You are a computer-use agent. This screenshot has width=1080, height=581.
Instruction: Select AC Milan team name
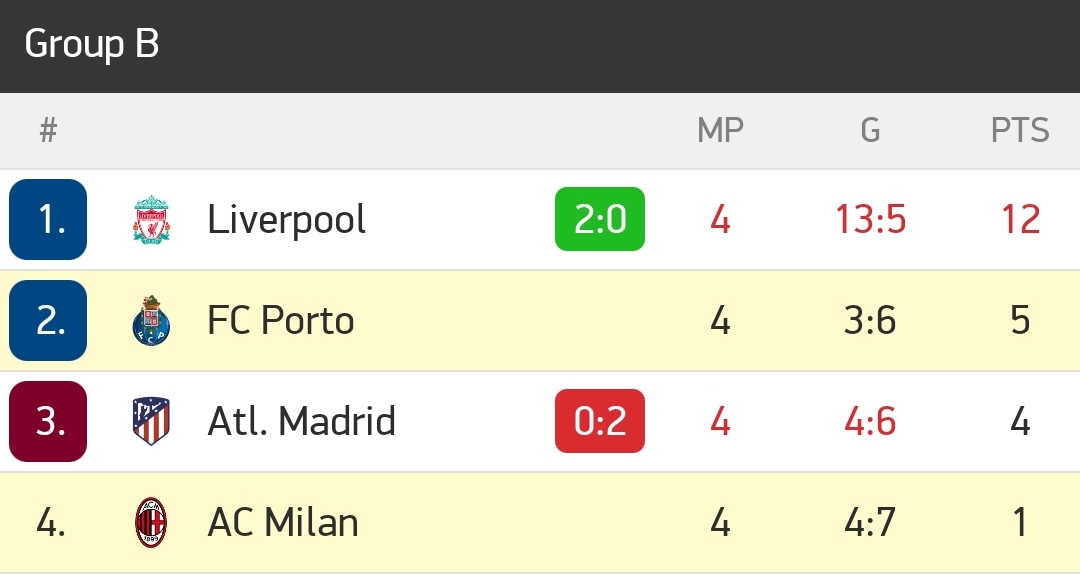pyautogui.click(x=283, y=523)
